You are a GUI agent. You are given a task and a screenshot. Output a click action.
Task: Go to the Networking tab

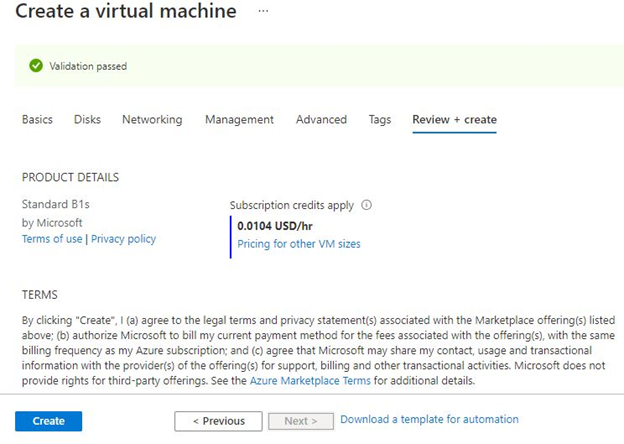(152, 120)
